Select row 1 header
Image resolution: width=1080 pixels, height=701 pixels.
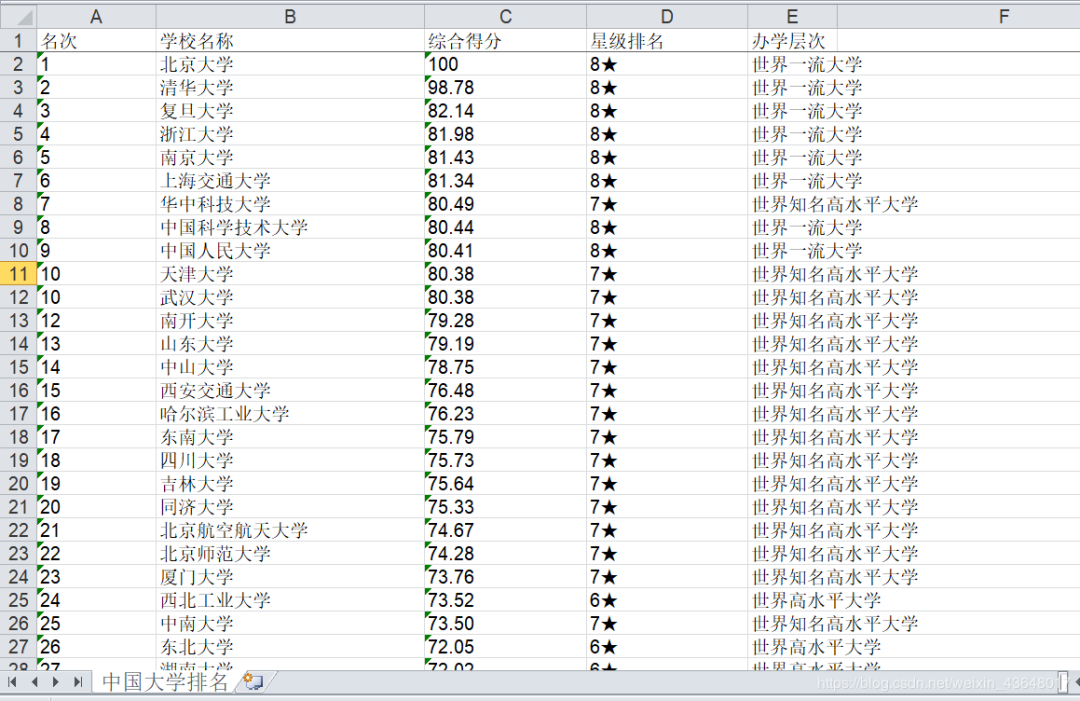pyautogui.click(x=19, y=41)
